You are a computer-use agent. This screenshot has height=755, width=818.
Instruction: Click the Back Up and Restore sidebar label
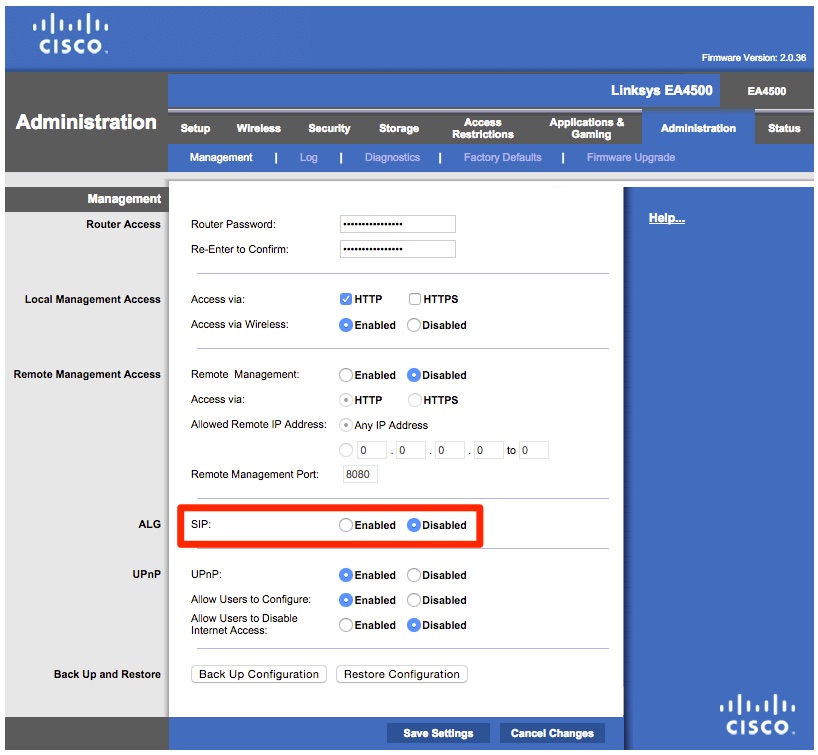point(107,675)
